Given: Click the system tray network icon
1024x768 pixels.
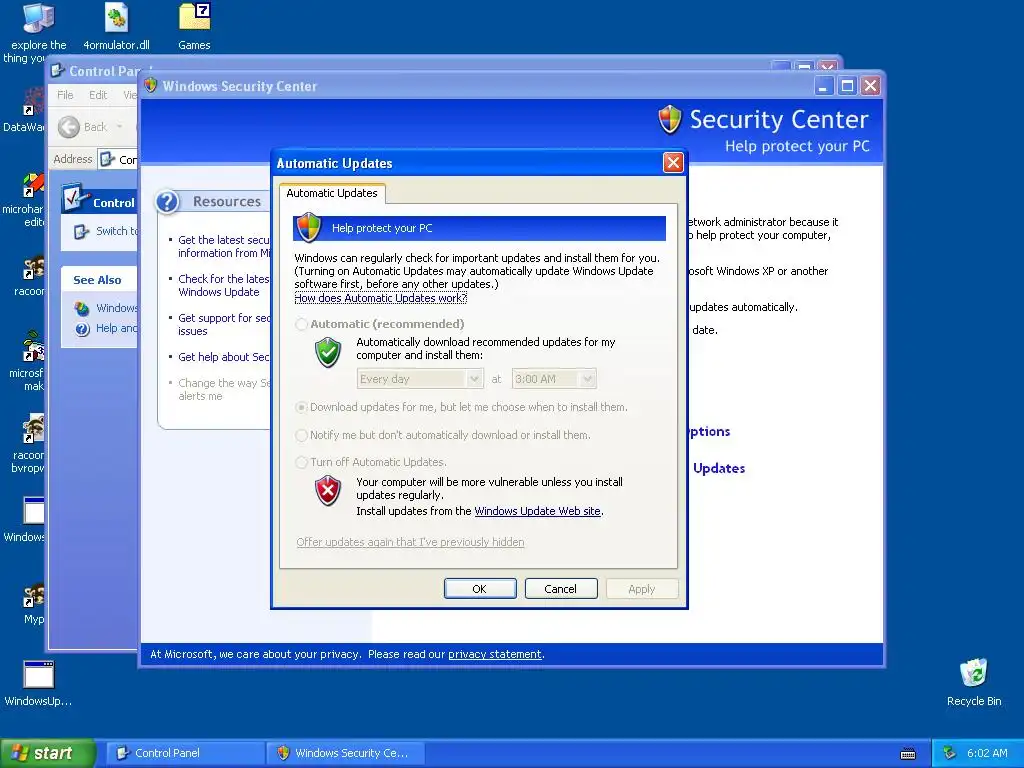Looking at the screenshot, I should click(x=950, y=753).
